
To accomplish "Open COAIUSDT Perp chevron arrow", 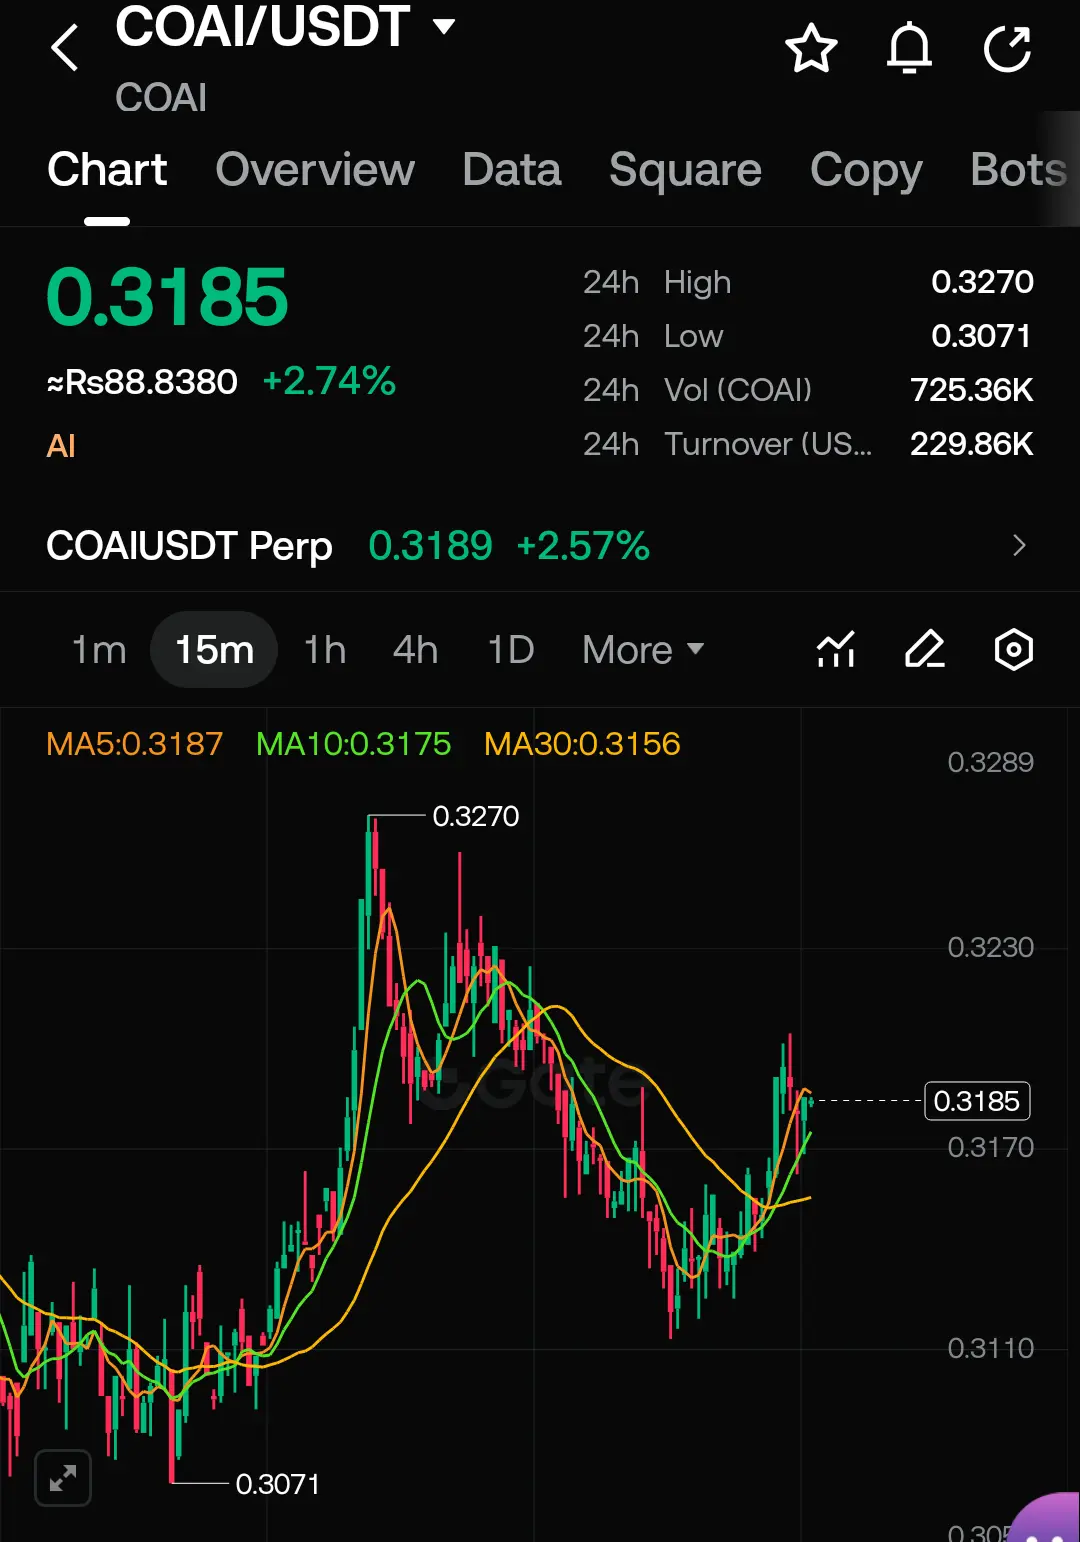I will click(x=1019, y=546).
